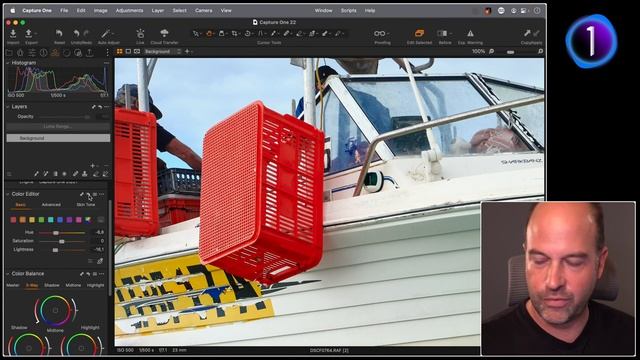Select the Background layer row
The height and width of the screenshot is (360, 640).
(x=58, y=138)
